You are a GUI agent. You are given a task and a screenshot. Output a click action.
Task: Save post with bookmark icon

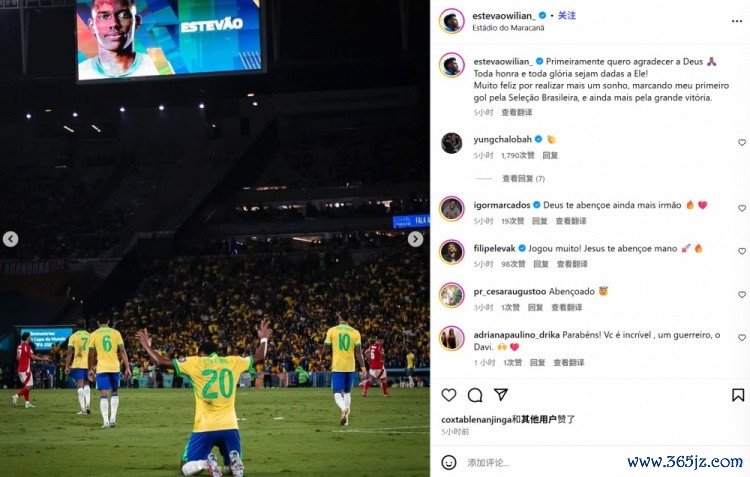click(738, 395)
